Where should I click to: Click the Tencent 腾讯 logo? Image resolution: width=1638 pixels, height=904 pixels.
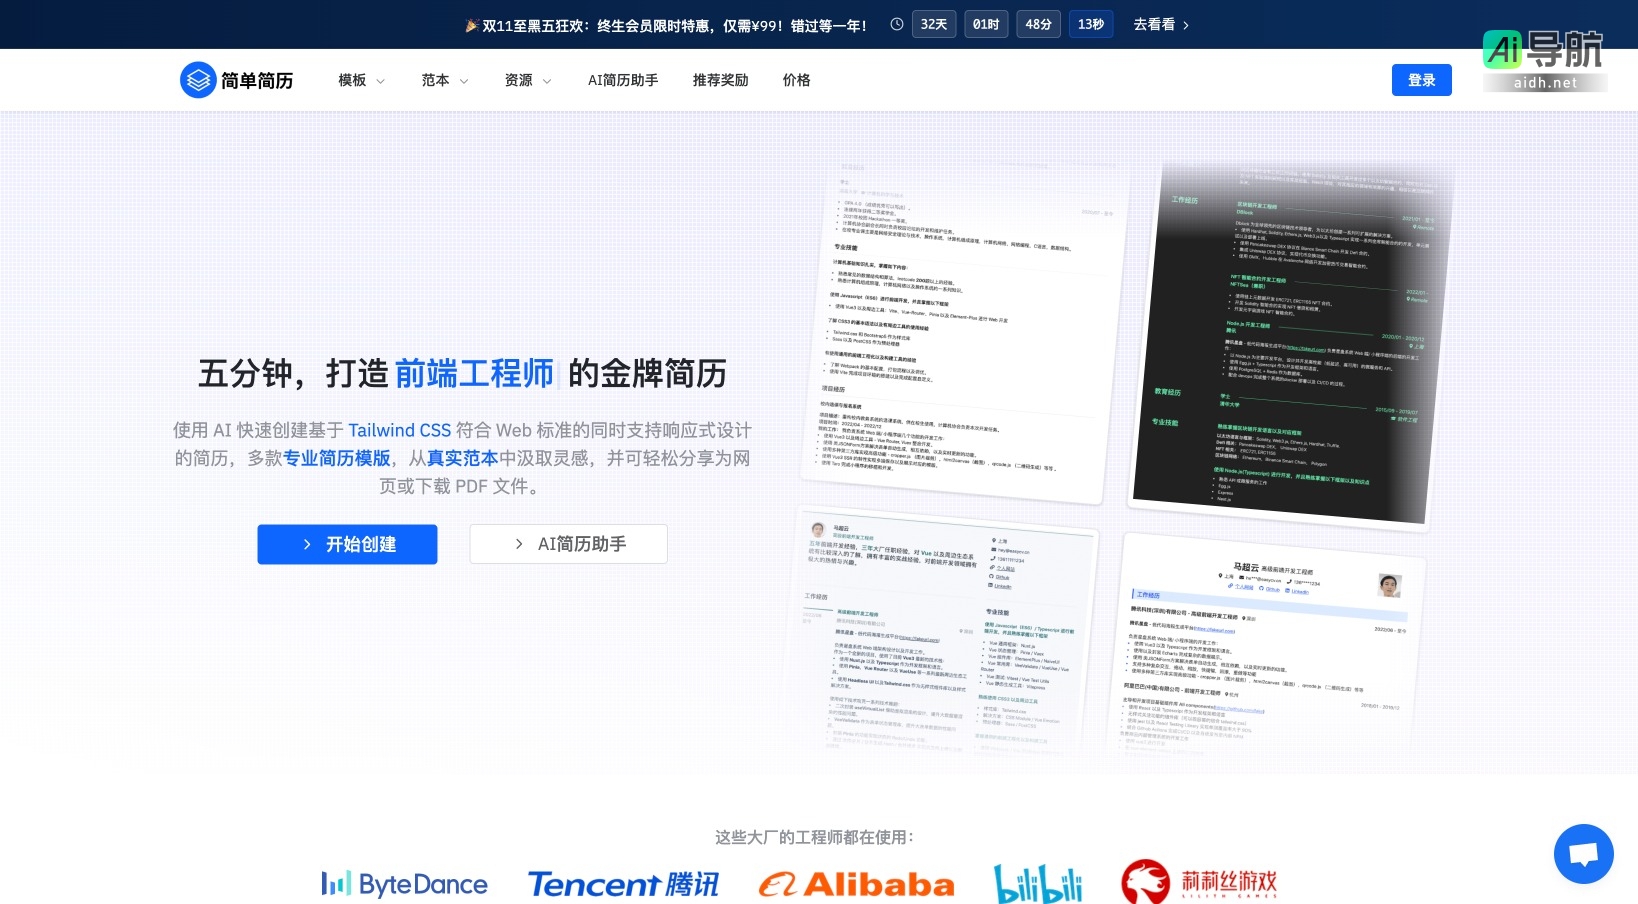click(623, 883)
